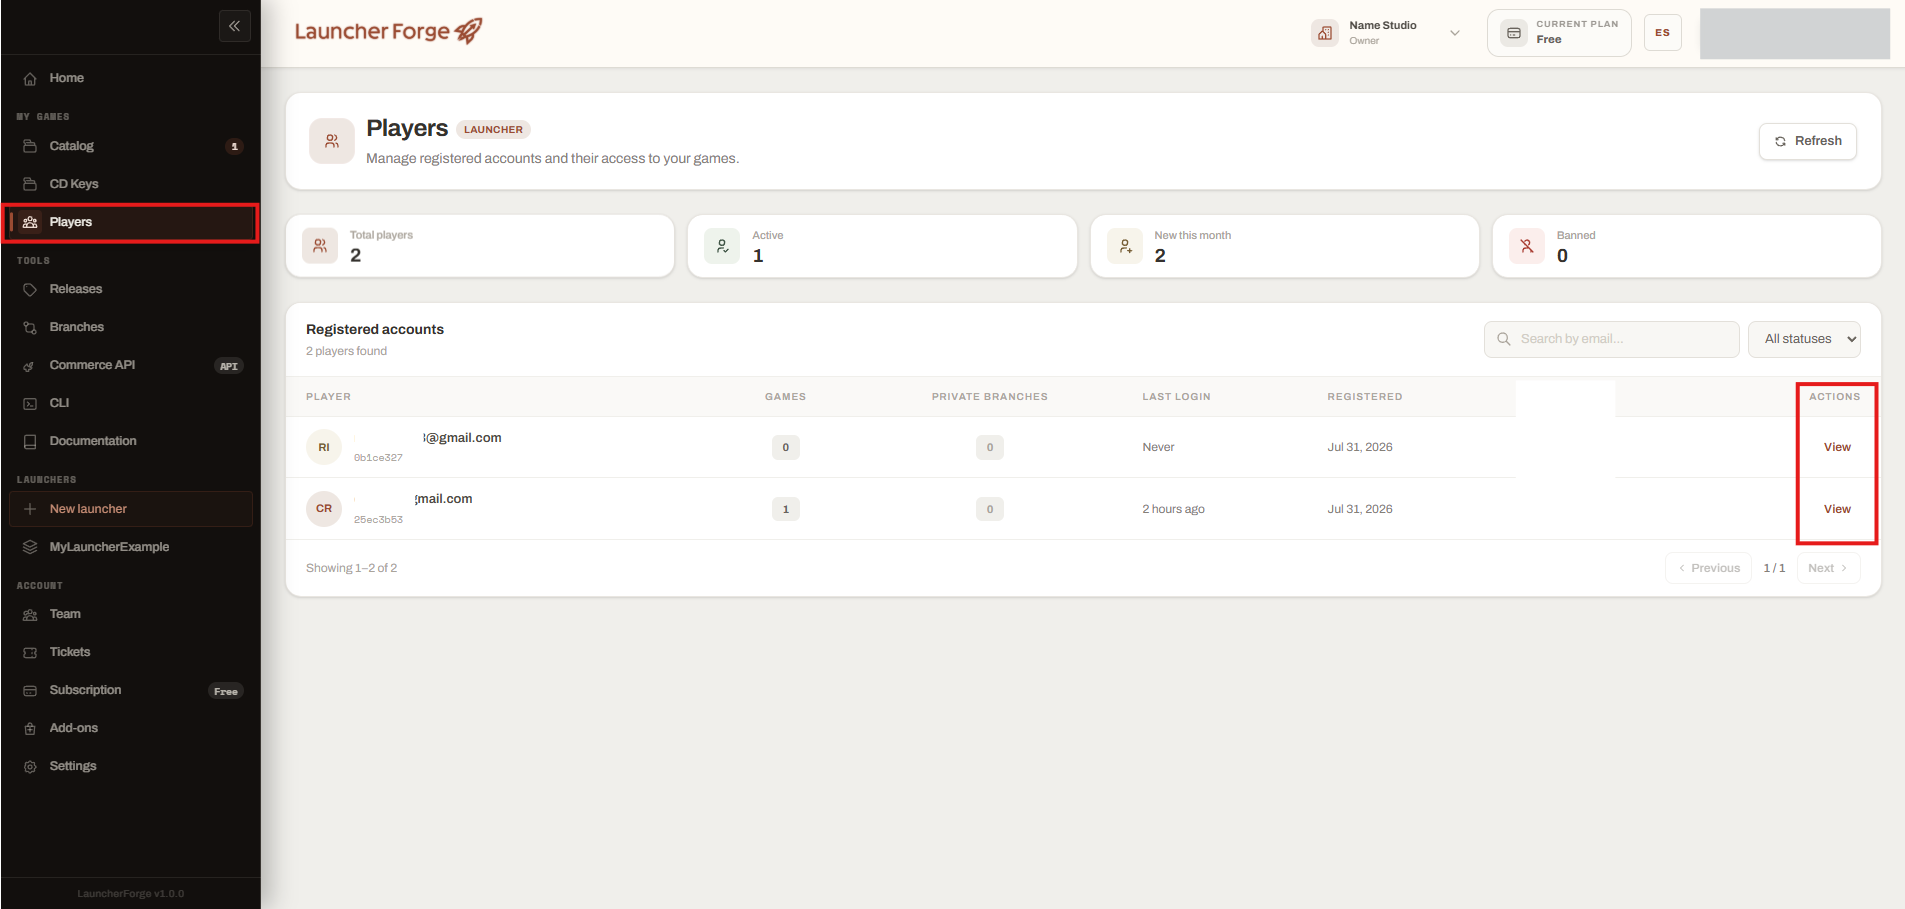Click the CD Keys icon in sidebar
The width and height of the screenshot is (1905, 909).
click(x=30, y=184)
